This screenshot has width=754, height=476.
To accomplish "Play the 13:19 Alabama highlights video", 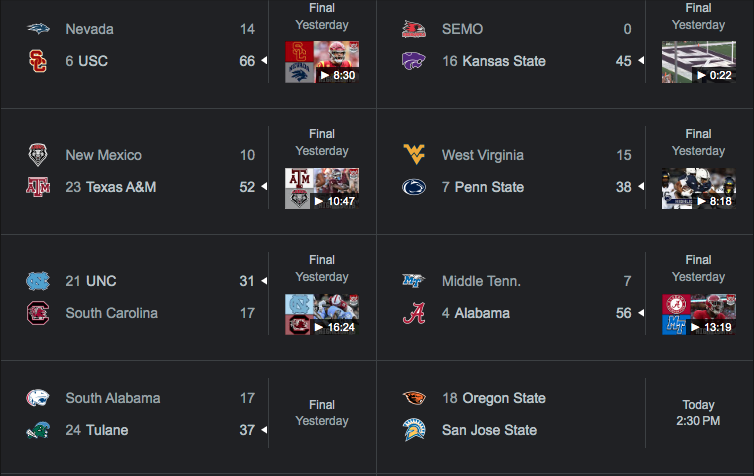I will pyautogui.click(x=698, y=314).
